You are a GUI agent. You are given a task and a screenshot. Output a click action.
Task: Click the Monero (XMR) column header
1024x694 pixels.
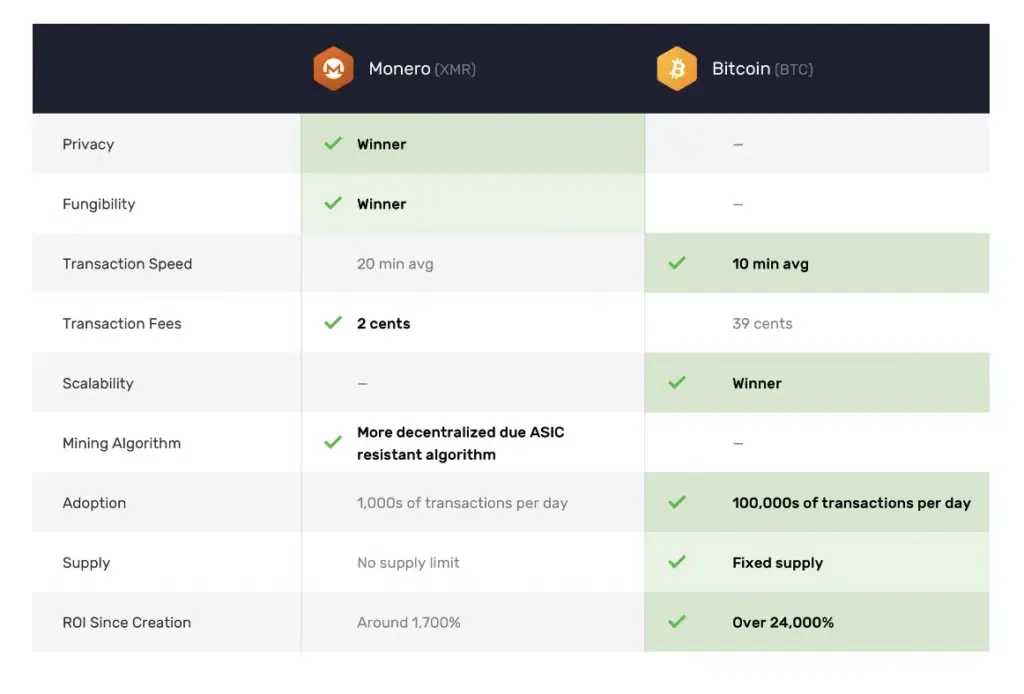click(x=421, y=69)
